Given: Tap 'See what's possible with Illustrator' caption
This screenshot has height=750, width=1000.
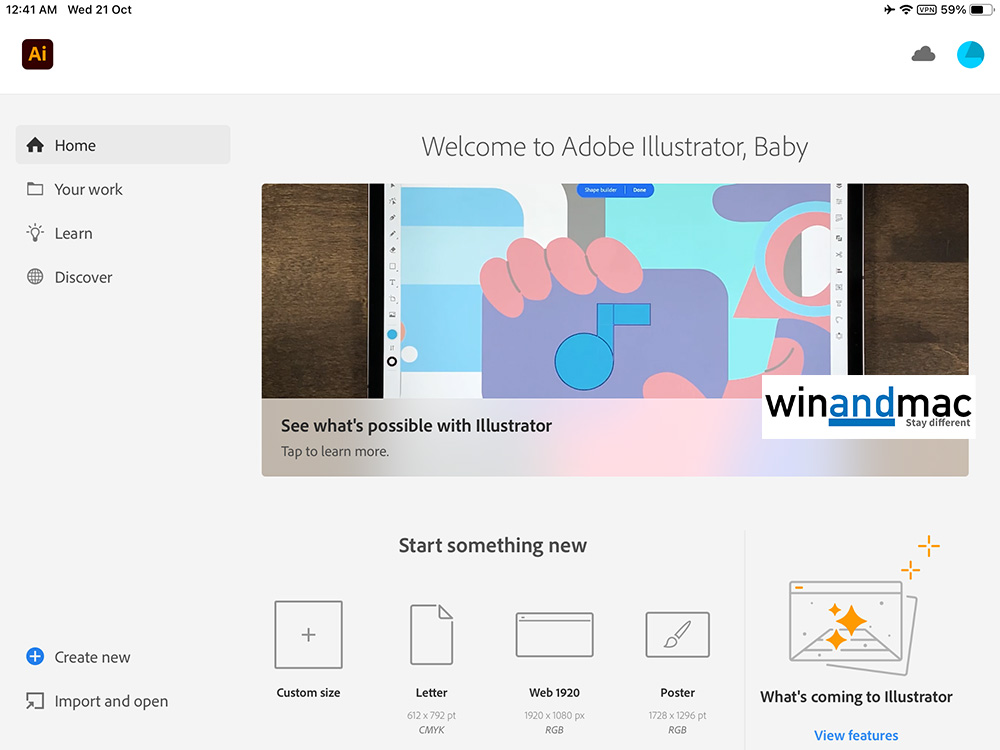Looking at the screenshot, I should point(416,426).
